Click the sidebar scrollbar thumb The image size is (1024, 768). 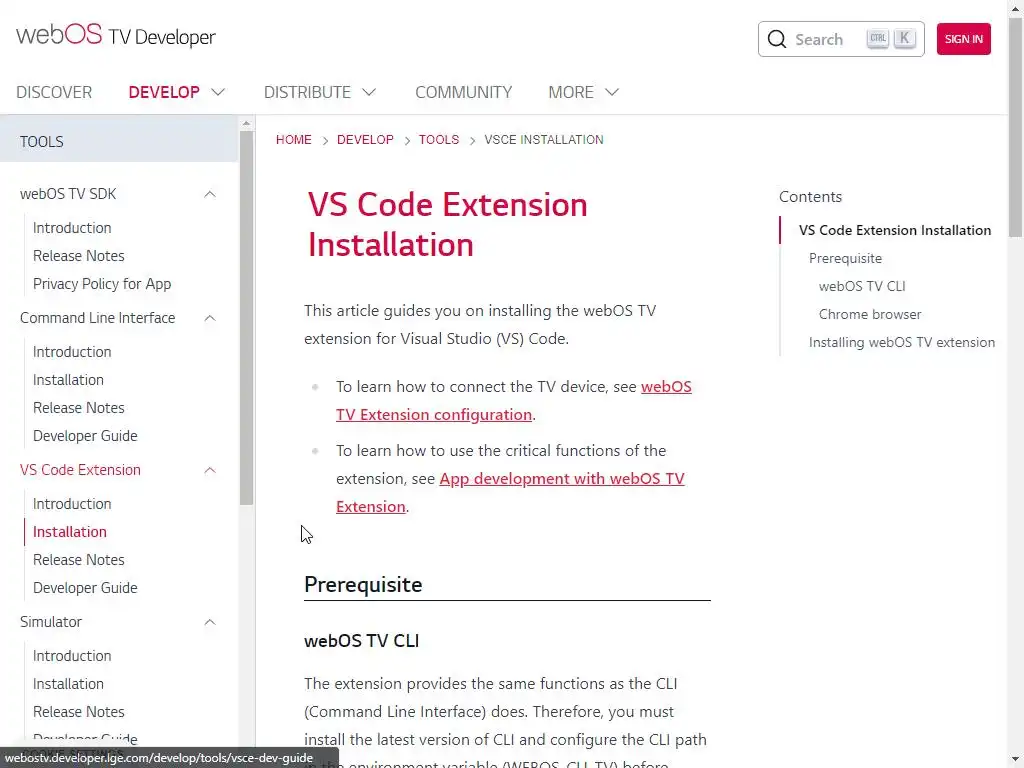[246, 318]
